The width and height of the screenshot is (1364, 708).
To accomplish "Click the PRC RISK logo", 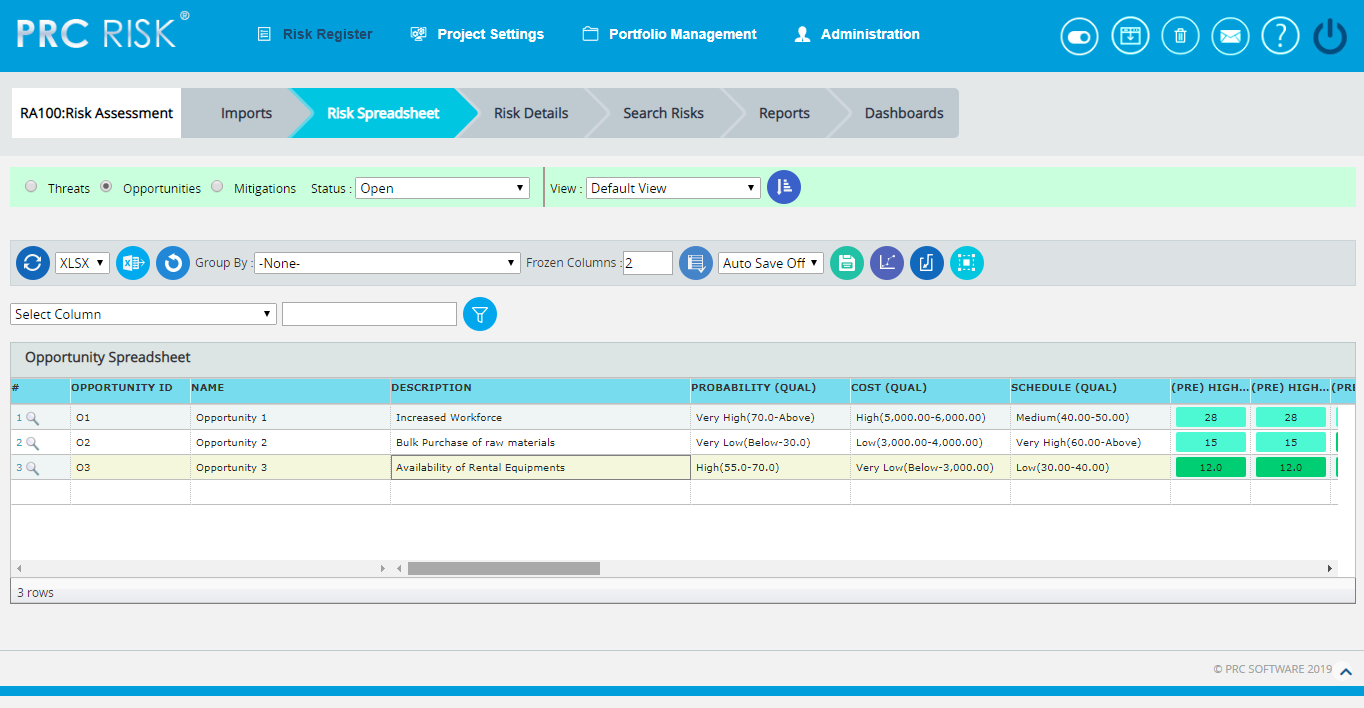I will pyautogui.click(x=102, y=31).
